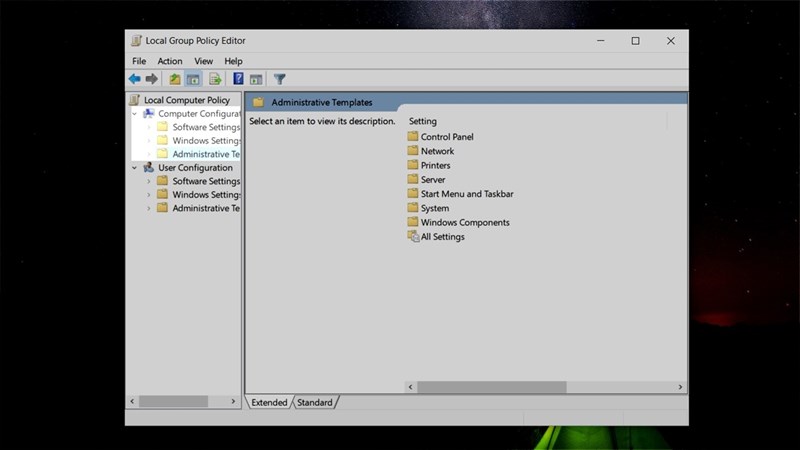Go up one level with folder-arrow icon
The height and width of the screenshot is (450, 800).
coord(175,79)
